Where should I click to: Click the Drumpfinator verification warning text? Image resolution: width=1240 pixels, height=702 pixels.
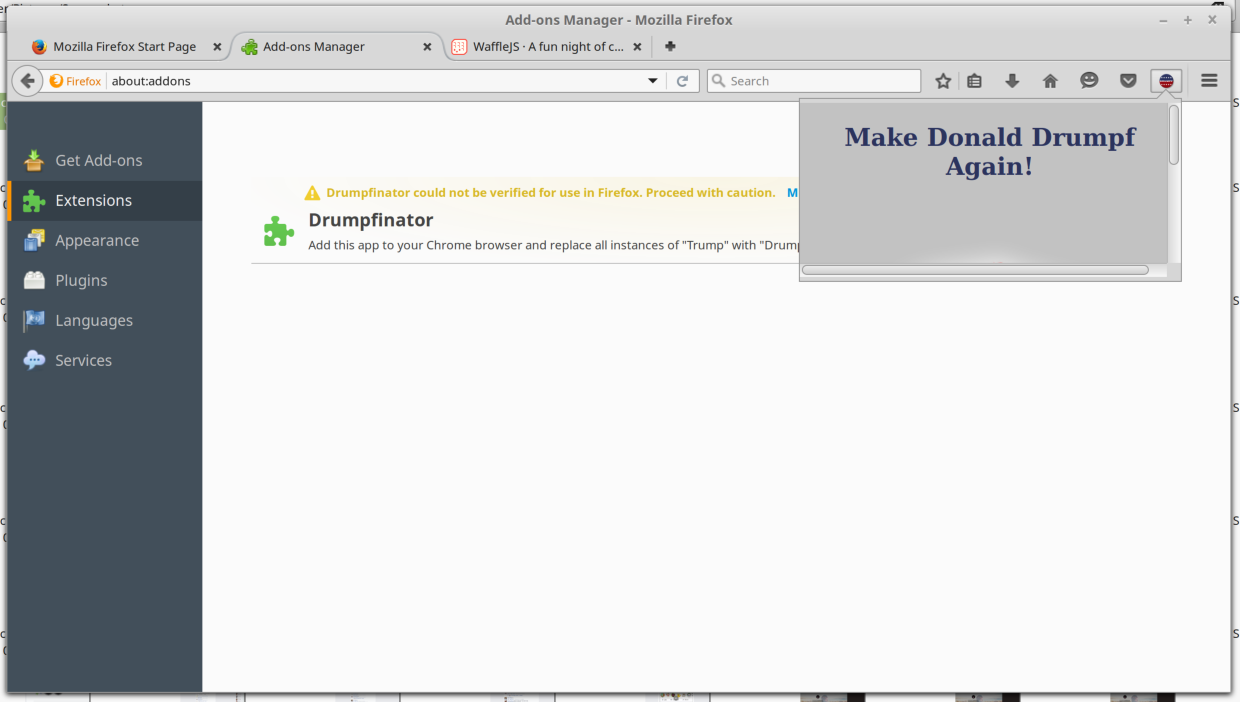550,193
